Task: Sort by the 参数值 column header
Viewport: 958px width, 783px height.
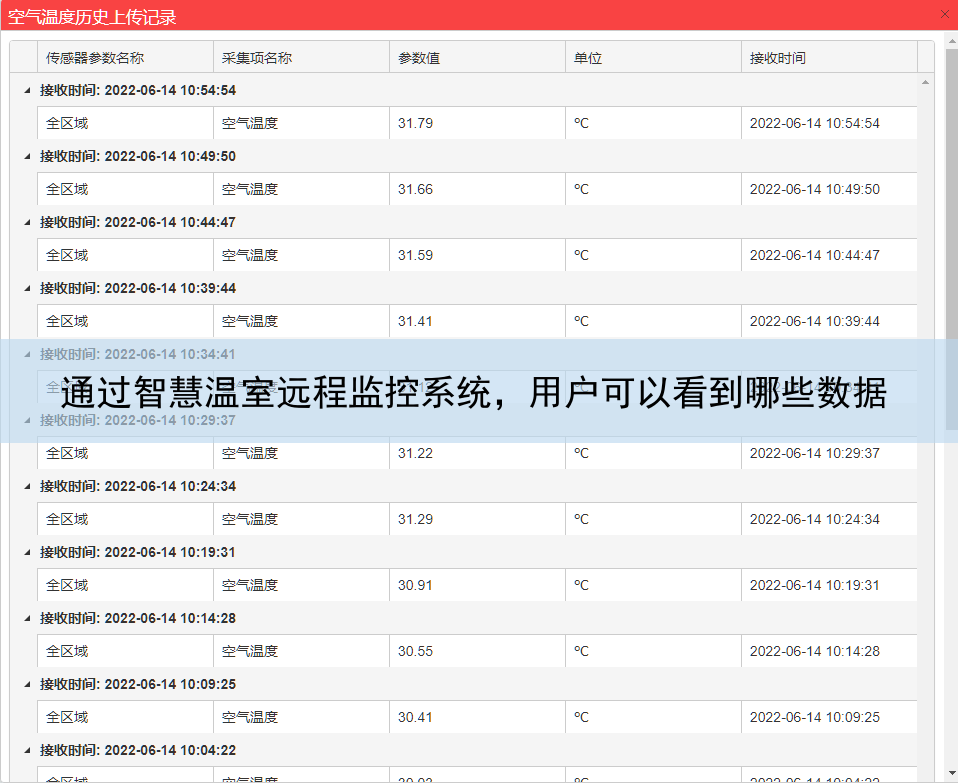Action: coord(477,58)
